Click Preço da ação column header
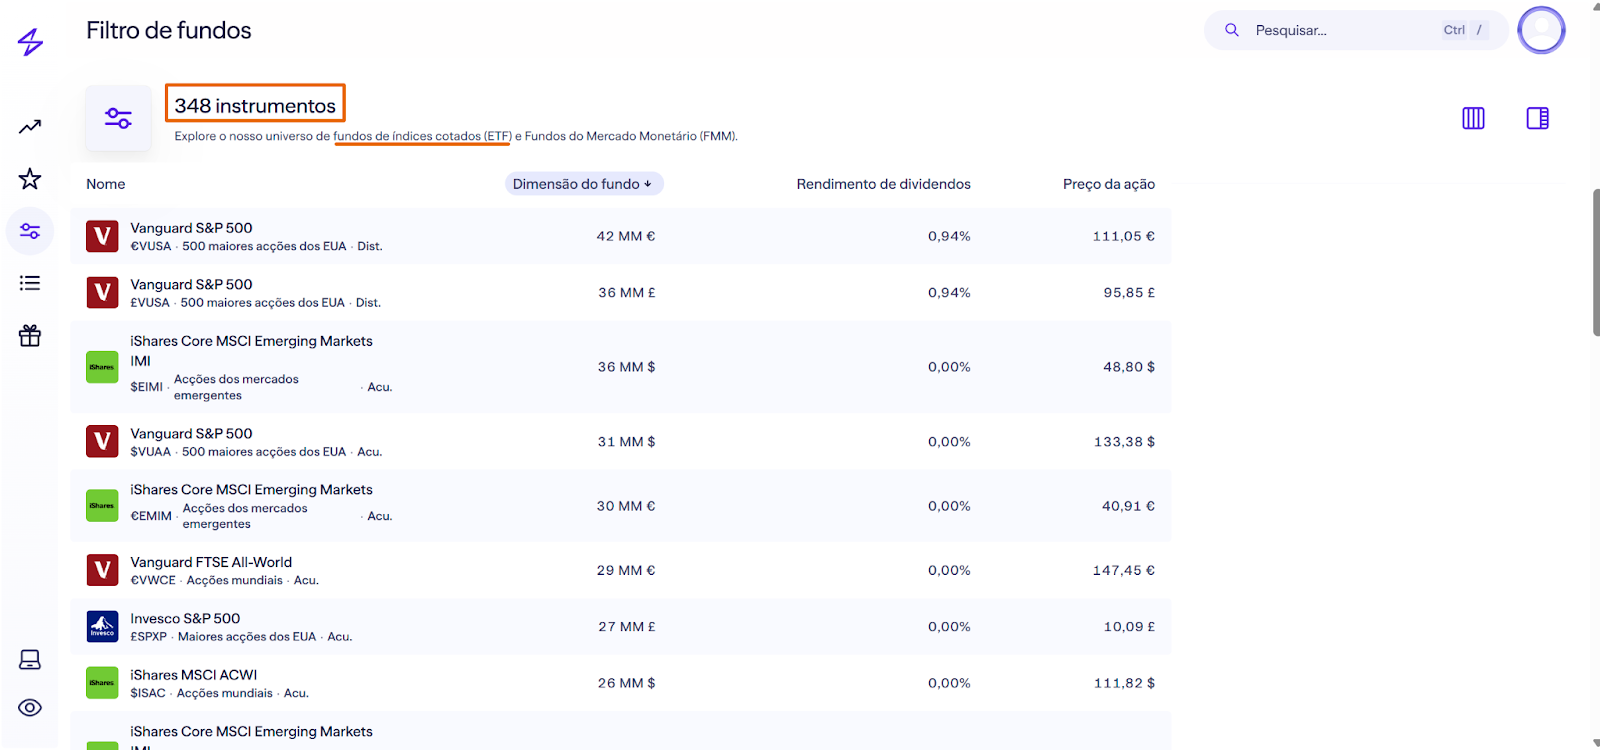The image size is (1600, 750). click(x=1109, y=184)
